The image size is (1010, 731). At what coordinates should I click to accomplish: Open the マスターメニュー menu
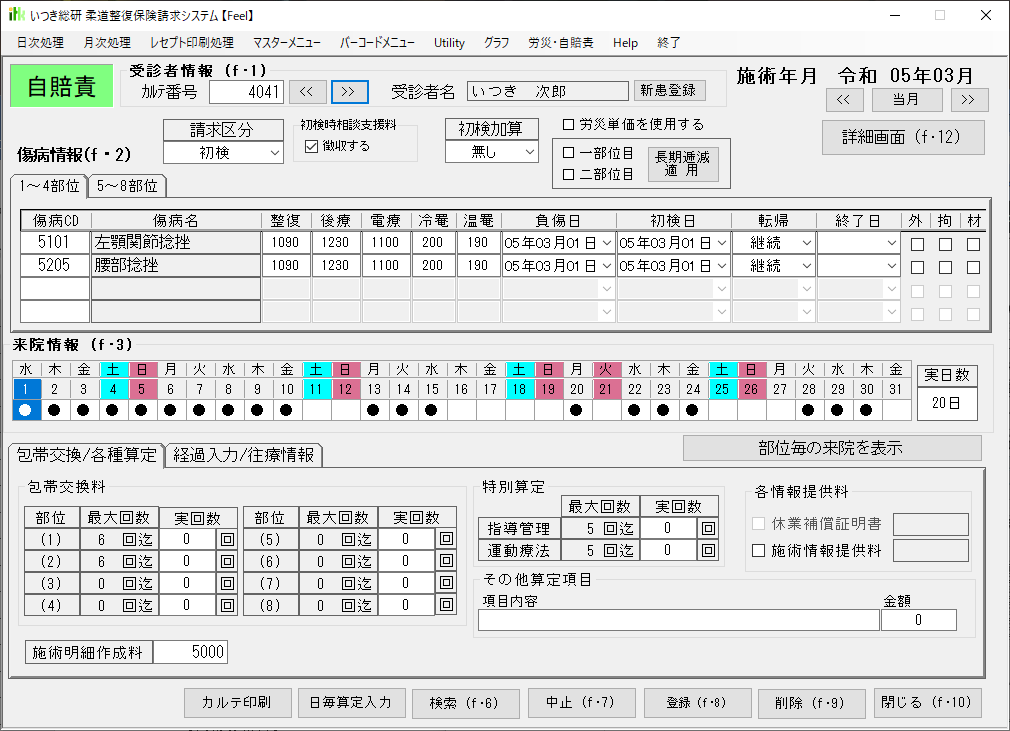click(286, 43)
